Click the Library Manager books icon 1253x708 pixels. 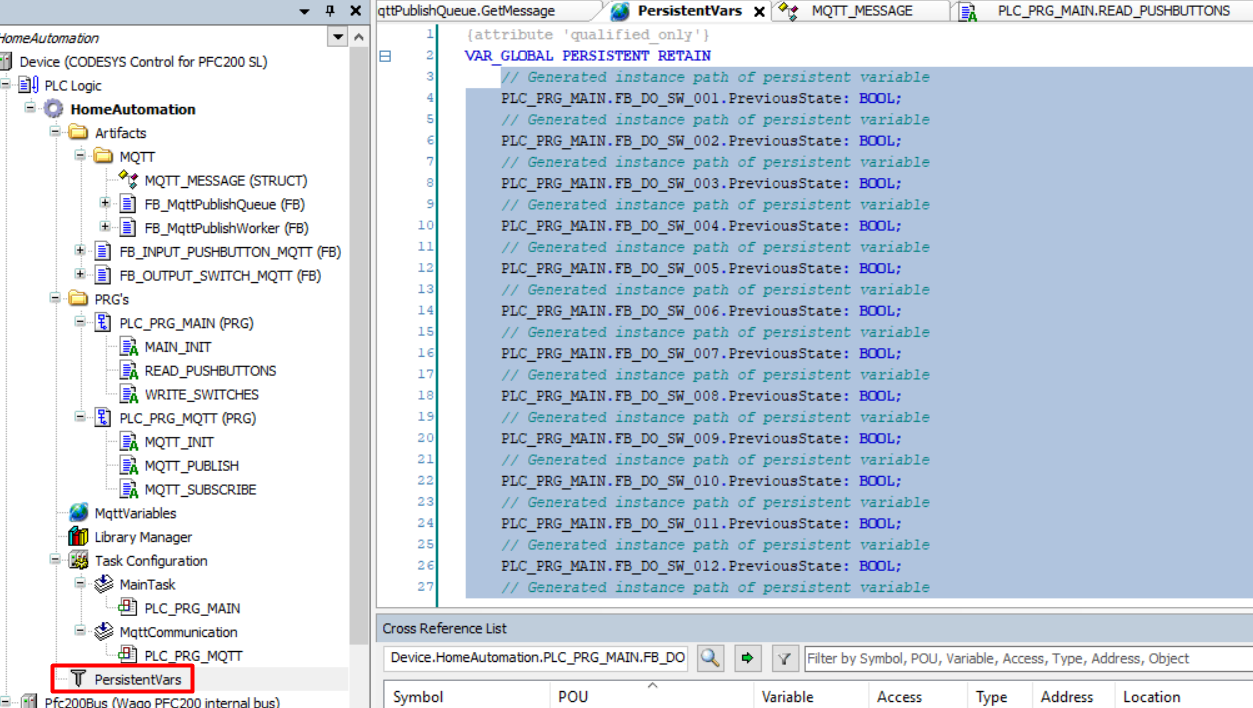[x=78, y=537]
